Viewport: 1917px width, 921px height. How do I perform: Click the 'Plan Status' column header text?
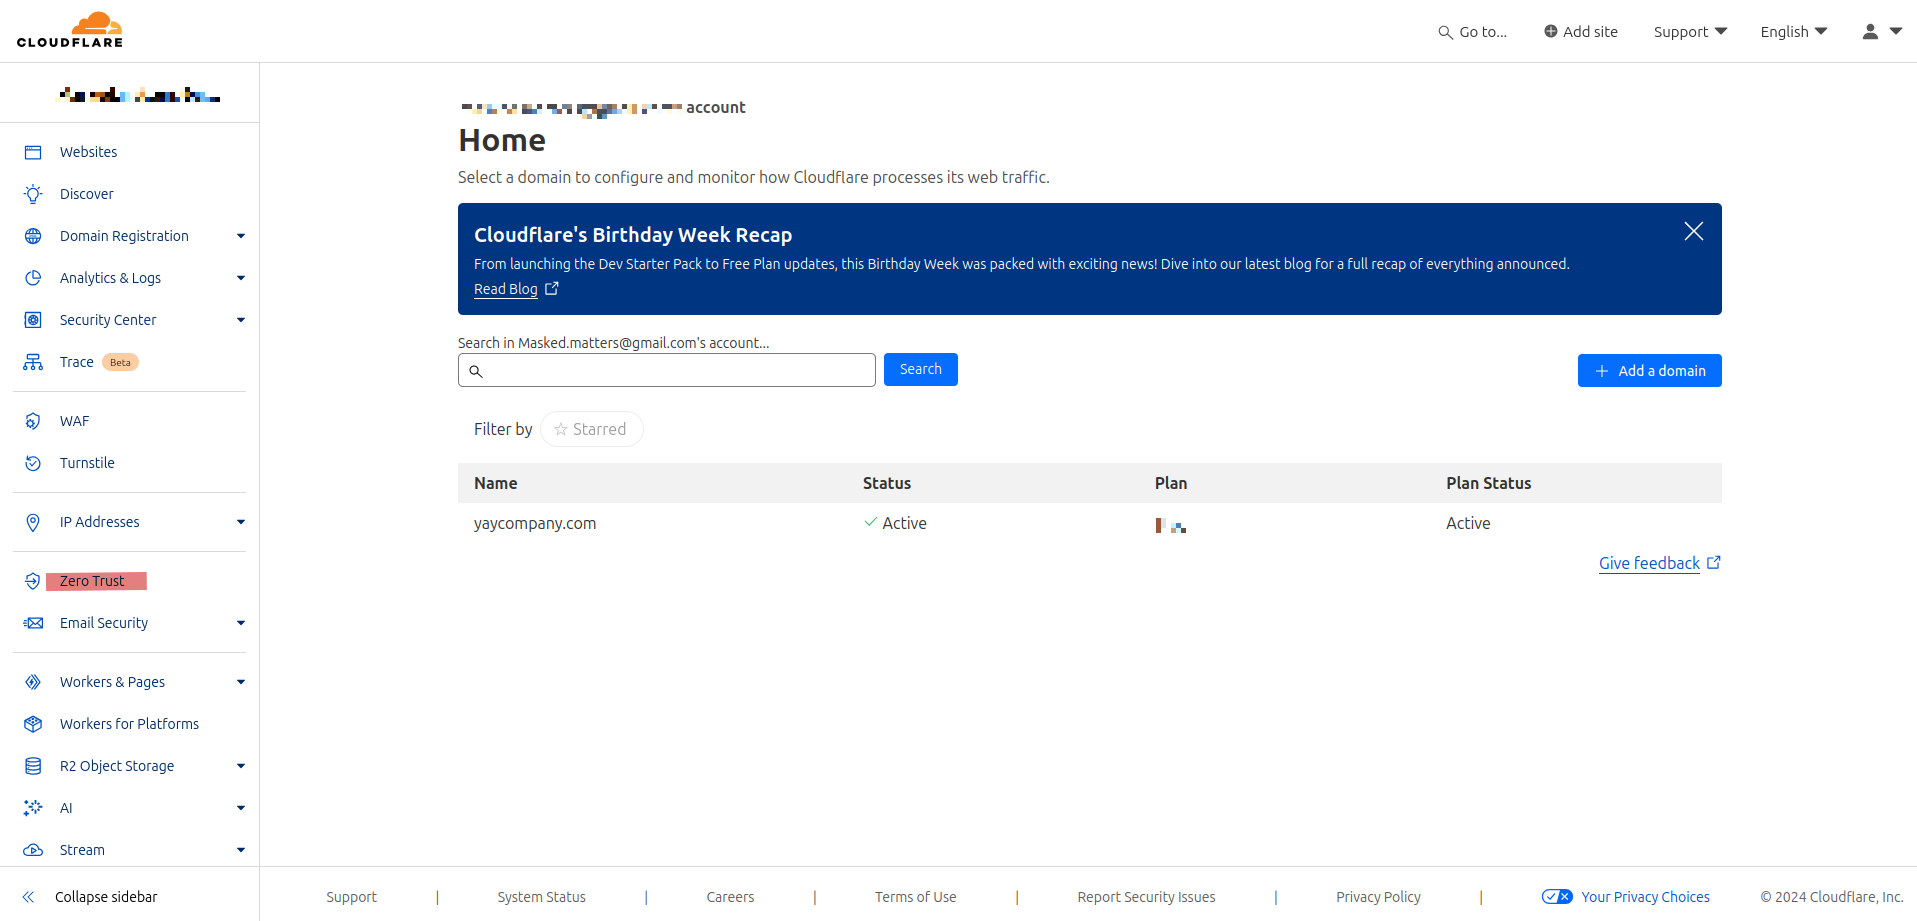click(1489, 483)
